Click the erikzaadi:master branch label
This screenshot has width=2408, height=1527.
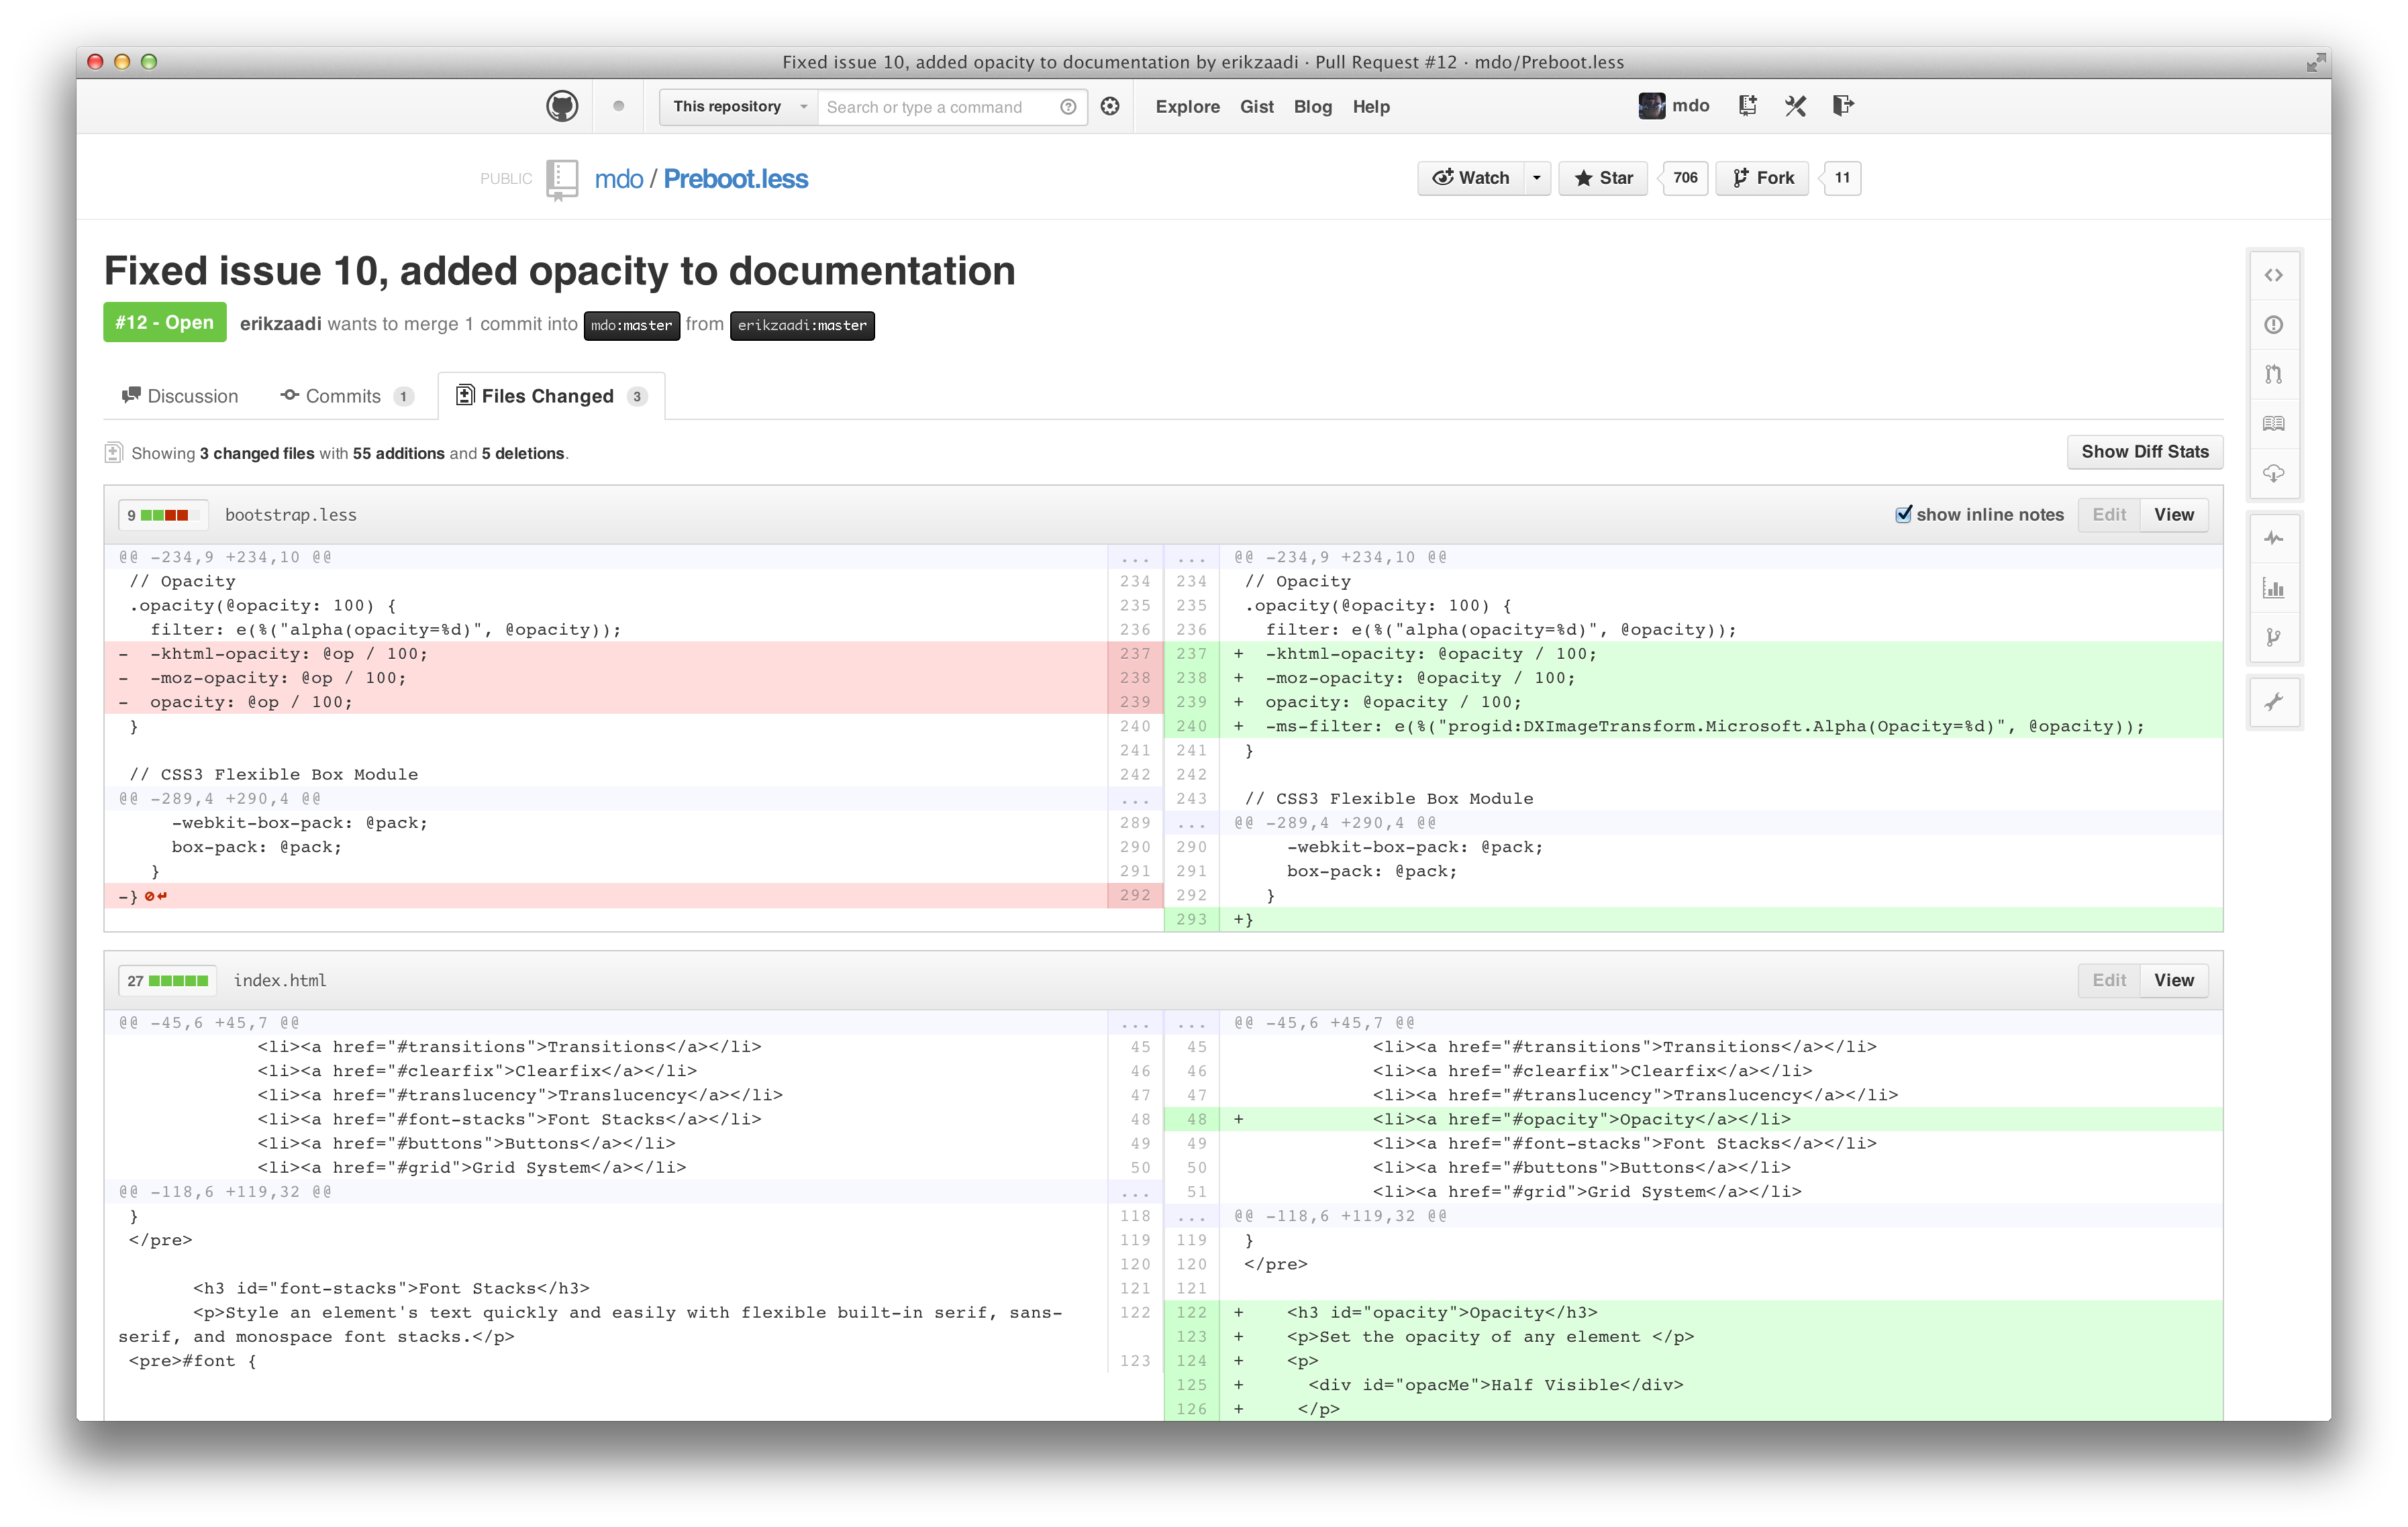point(802,325)
